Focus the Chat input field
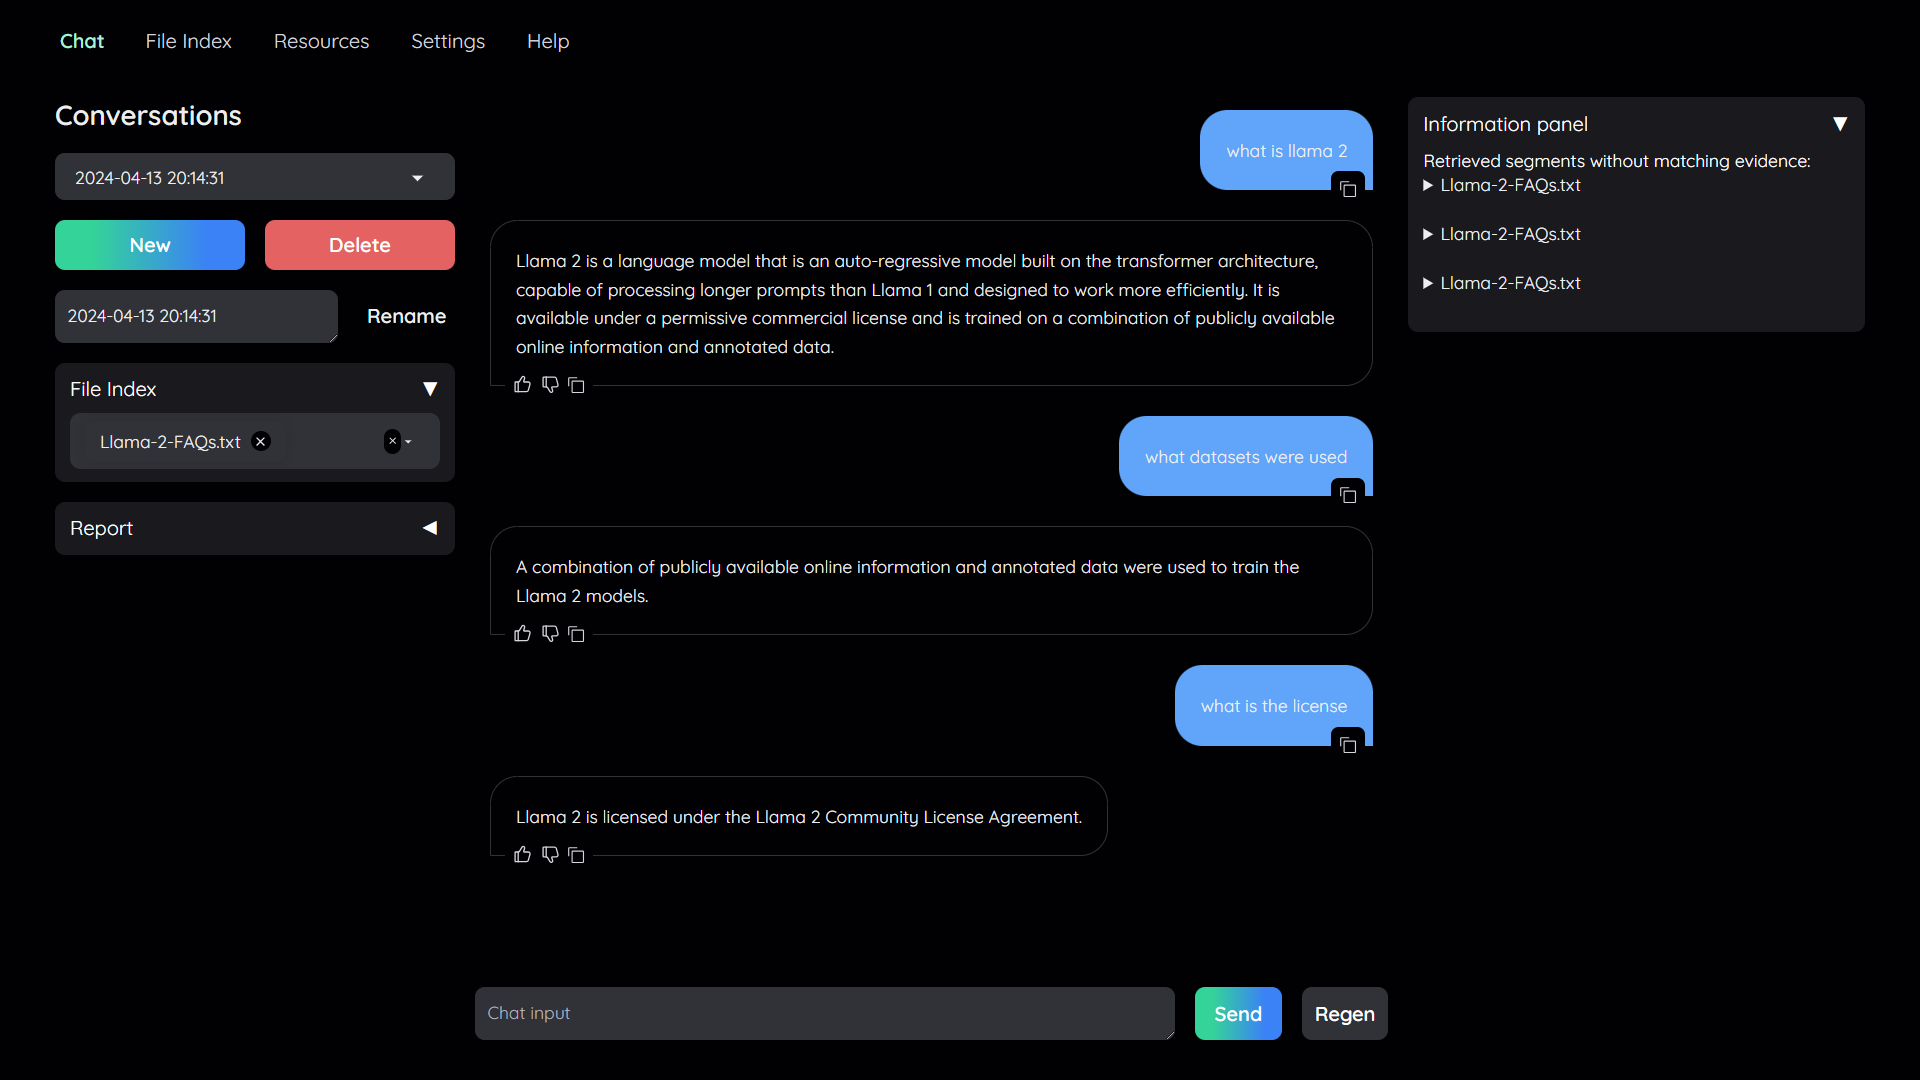Image resolution: width=1920 pixels, height=1080 pixels. tap(824, 1013)
